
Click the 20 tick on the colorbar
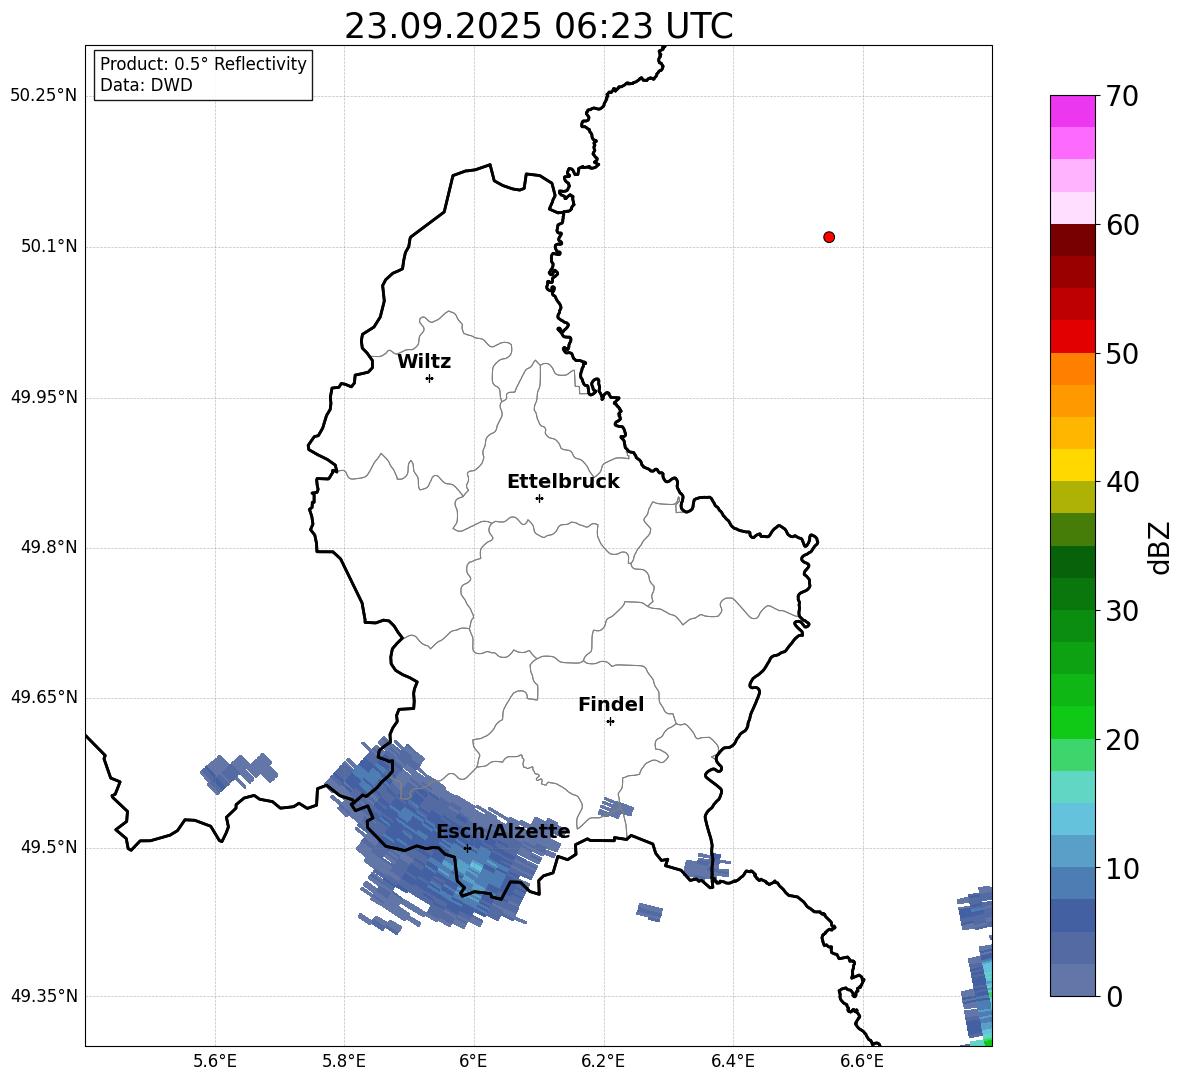tap(1122, 739)
